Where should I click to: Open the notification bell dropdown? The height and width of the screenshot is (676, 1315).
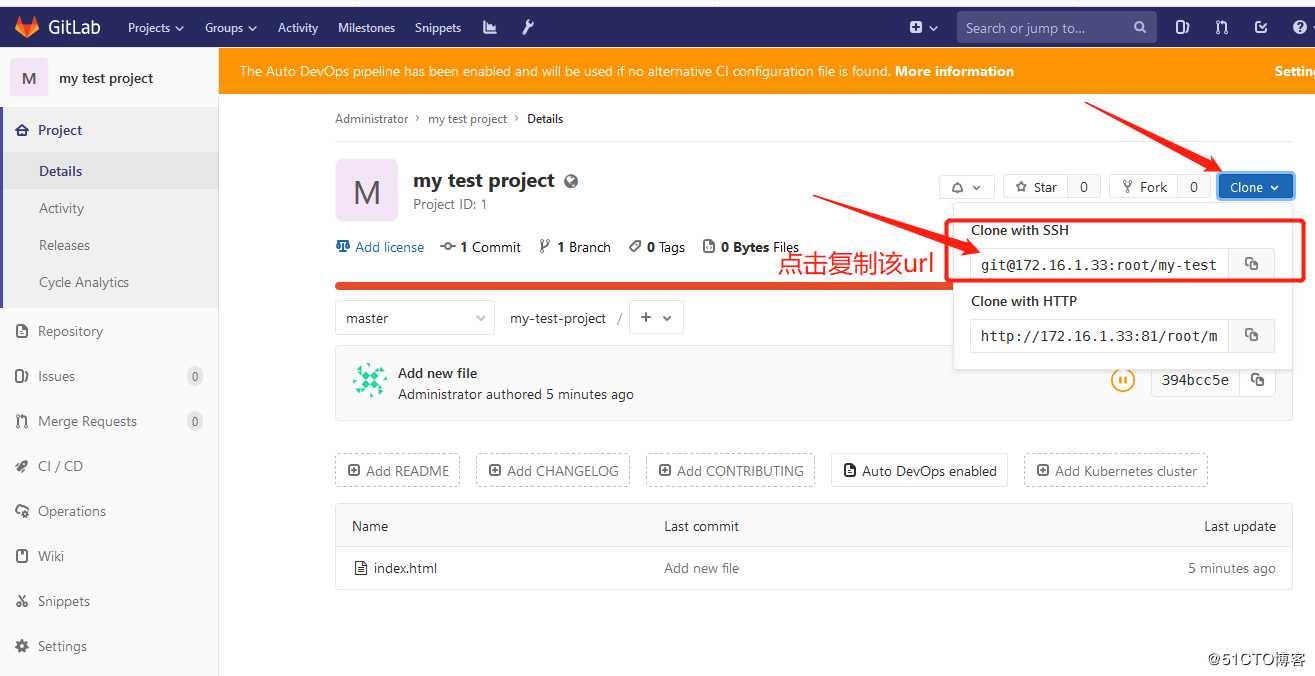(966, 187)
